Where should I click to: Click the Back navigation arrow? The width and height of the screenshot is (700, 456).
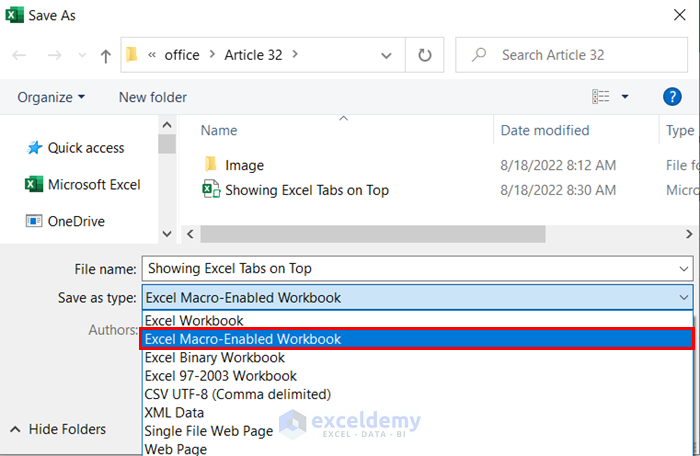[19, 55]
